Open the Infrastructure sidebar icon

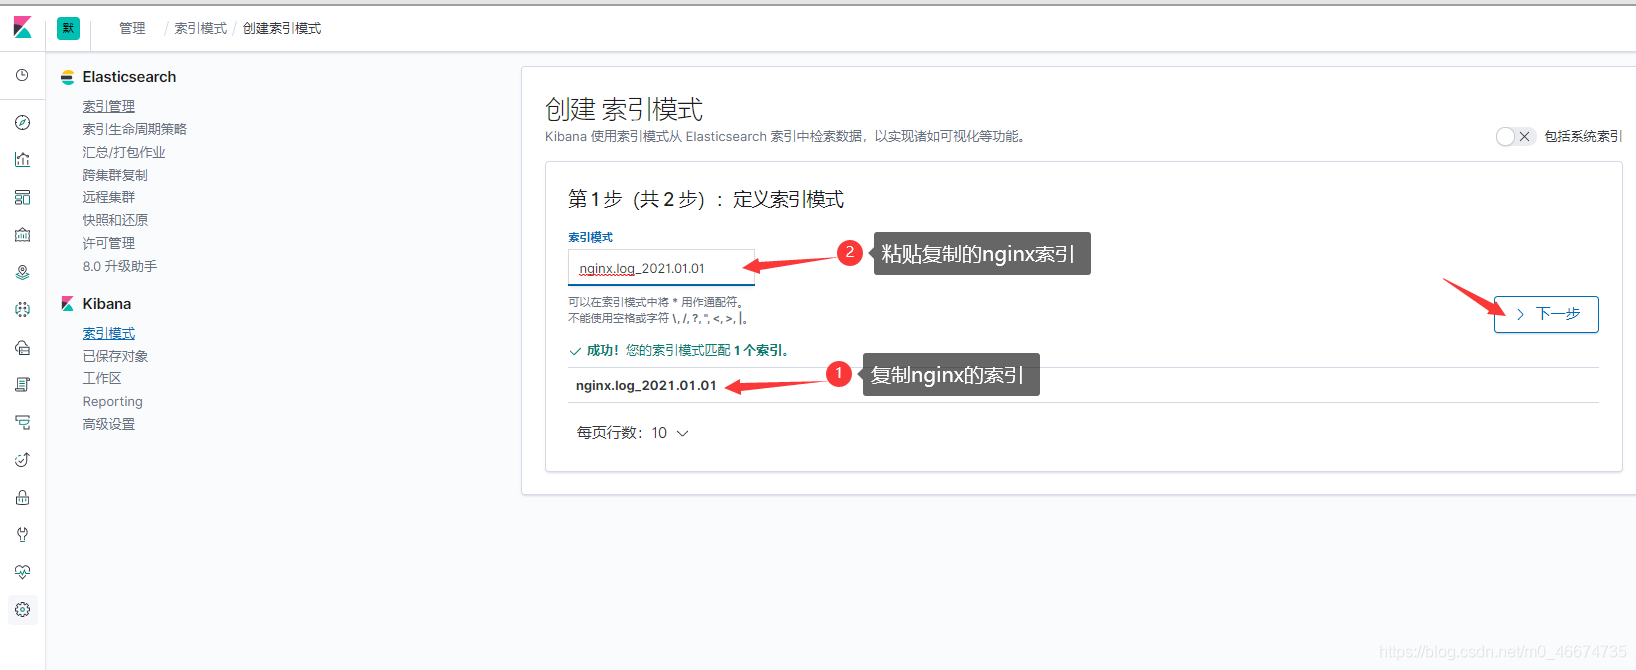(x=22, y=347)
